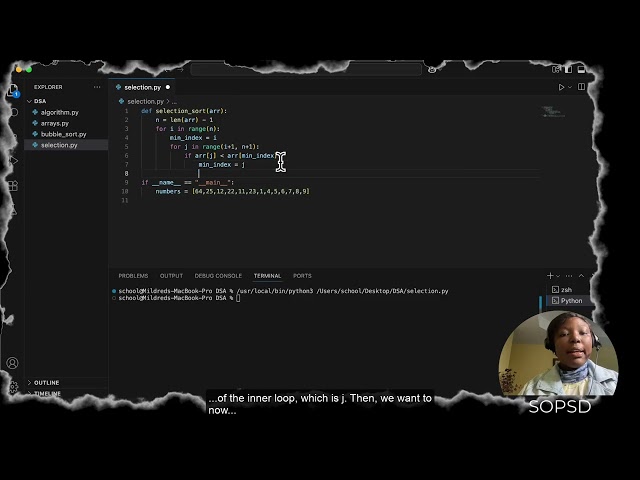Select the zsh terminal instance
Image resolution: width=640 pixels, height=480 pixels.
coord(566,290)
